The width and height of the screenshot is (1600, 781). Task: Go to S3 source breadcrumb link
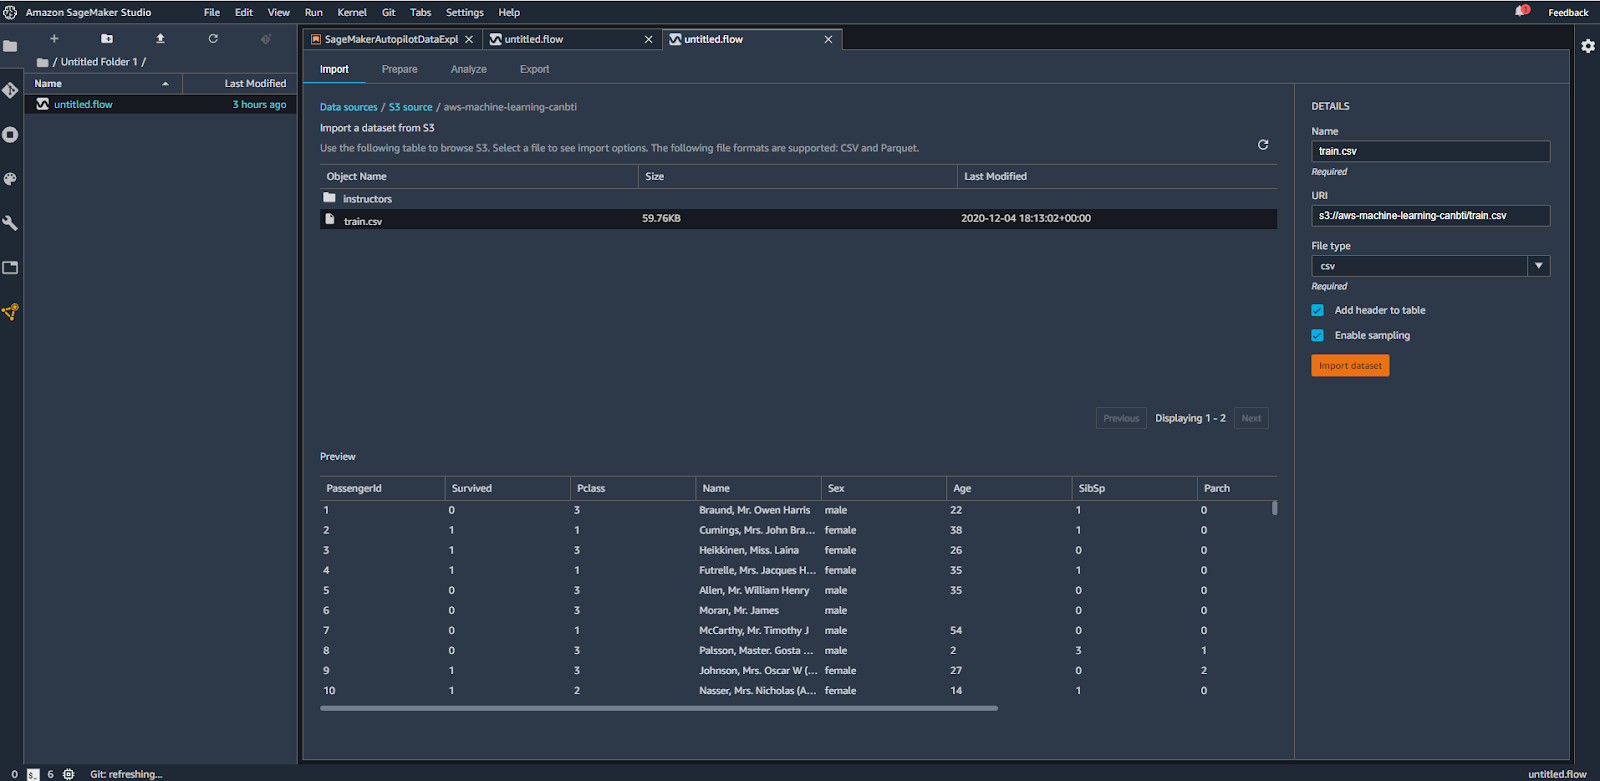(410, 107)
